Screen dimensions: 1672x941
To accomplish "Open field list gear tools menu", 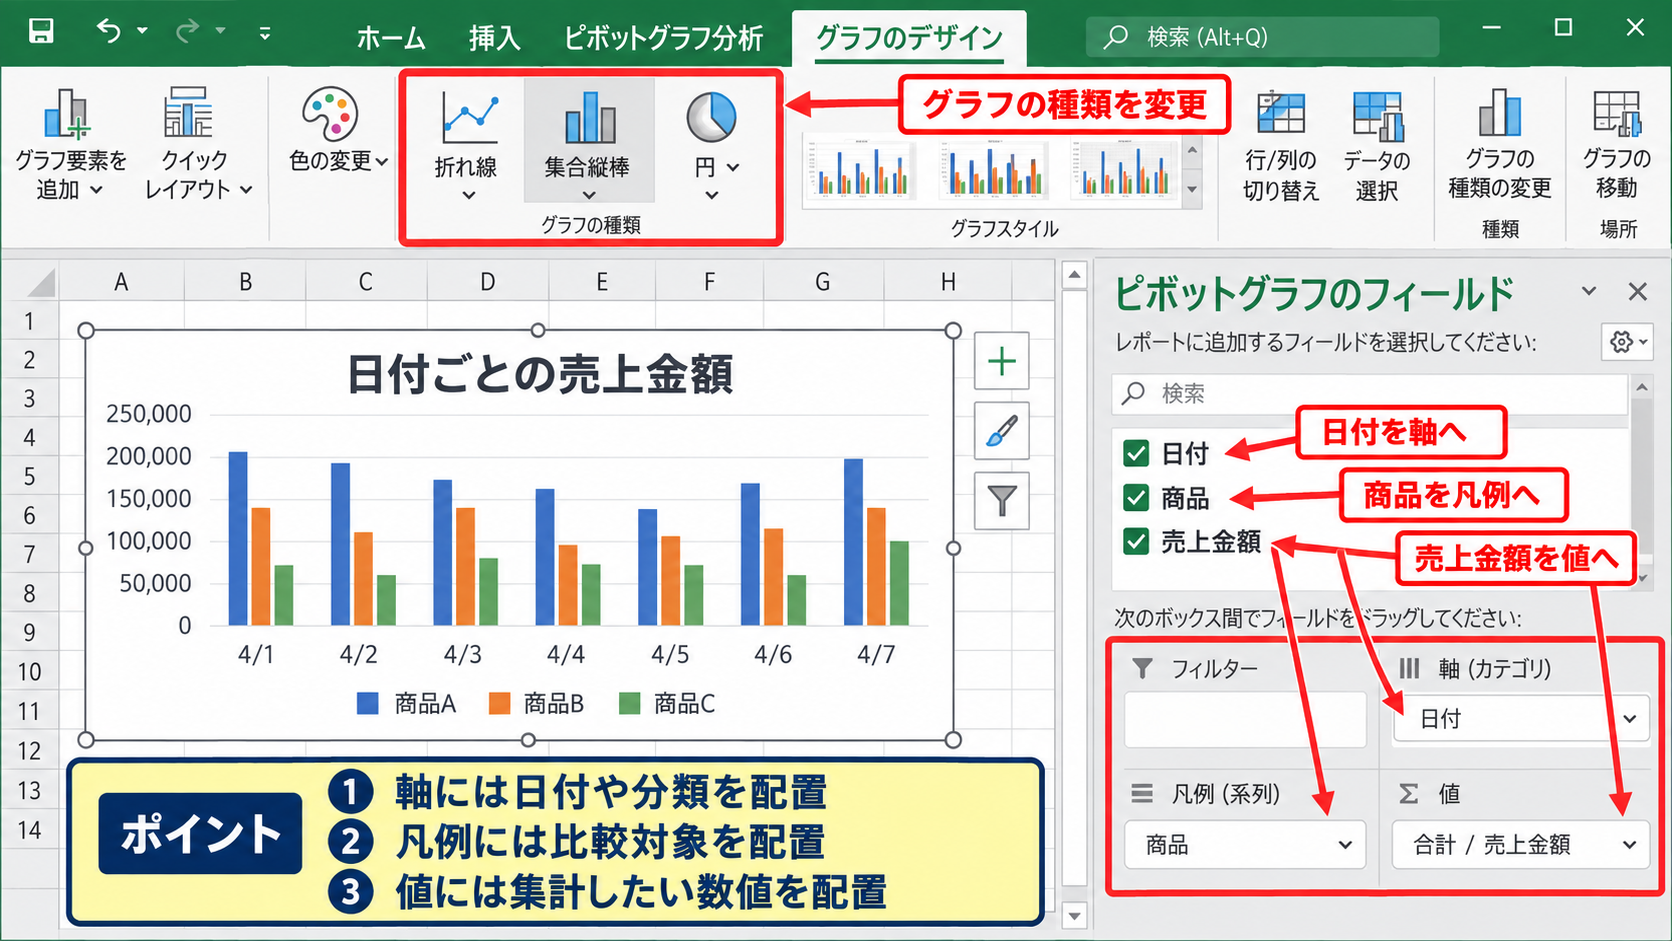I will (x=1627, y=342).
